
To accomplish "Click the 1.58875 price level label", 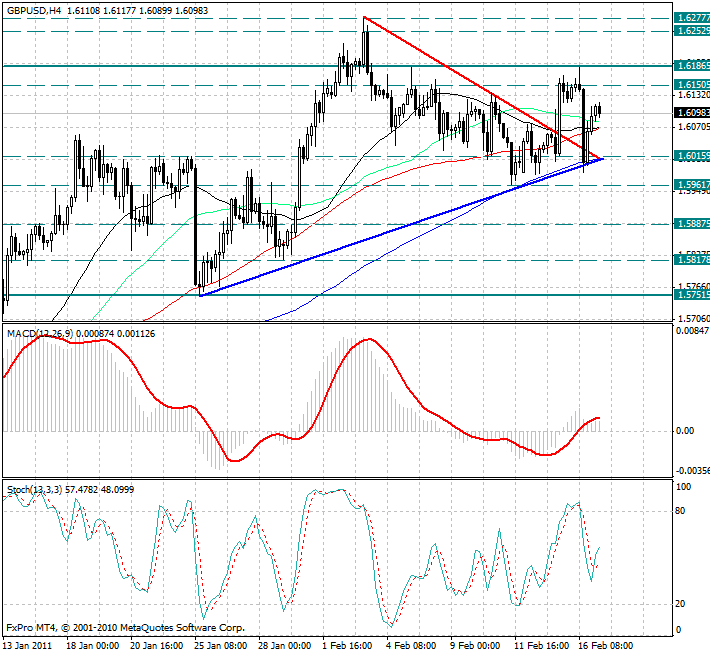I will pos(692,224).
